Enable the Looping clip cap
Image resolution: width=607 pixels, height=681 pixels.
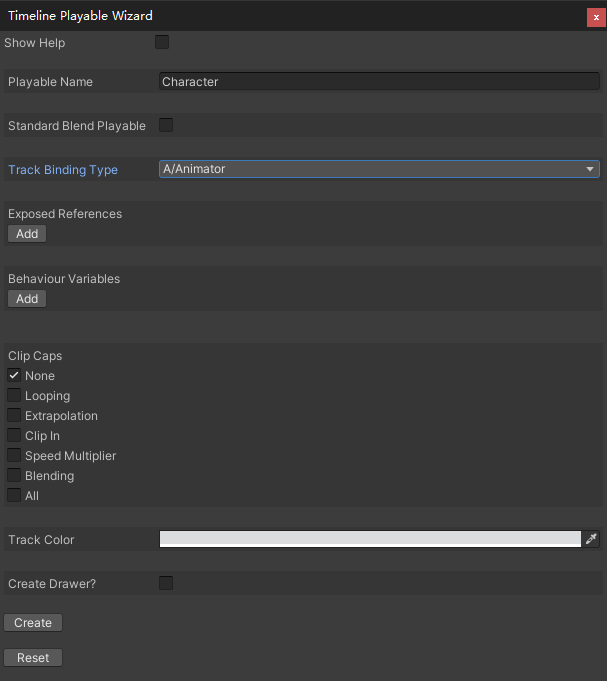coord(14,395)
